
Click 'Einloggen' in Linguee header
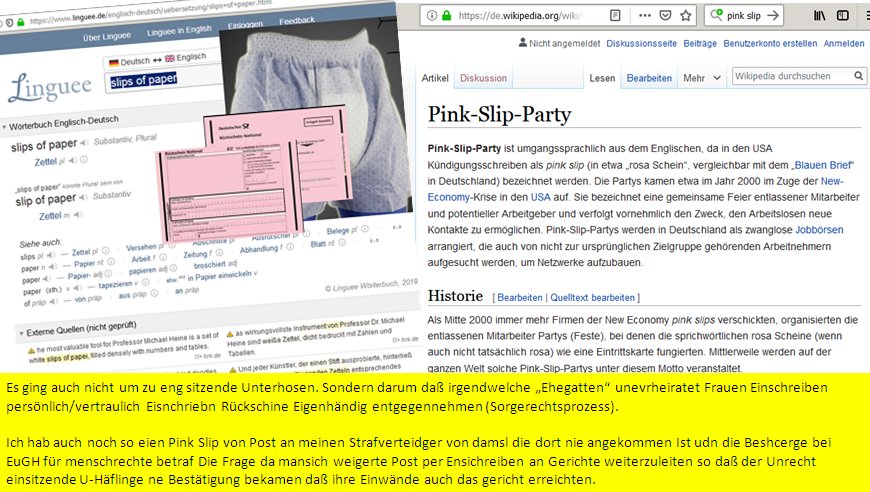pyautogui.click(x=245, y=25)
